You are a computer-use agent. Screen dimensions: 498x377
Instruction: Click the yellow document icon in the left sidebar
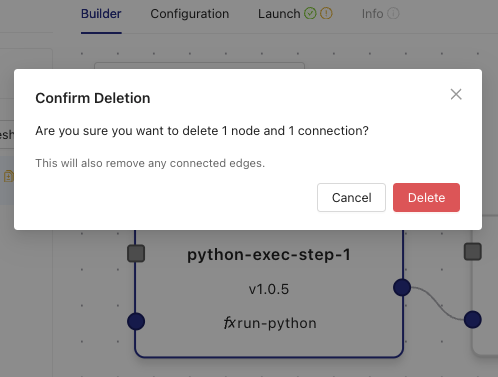(9, 176)
